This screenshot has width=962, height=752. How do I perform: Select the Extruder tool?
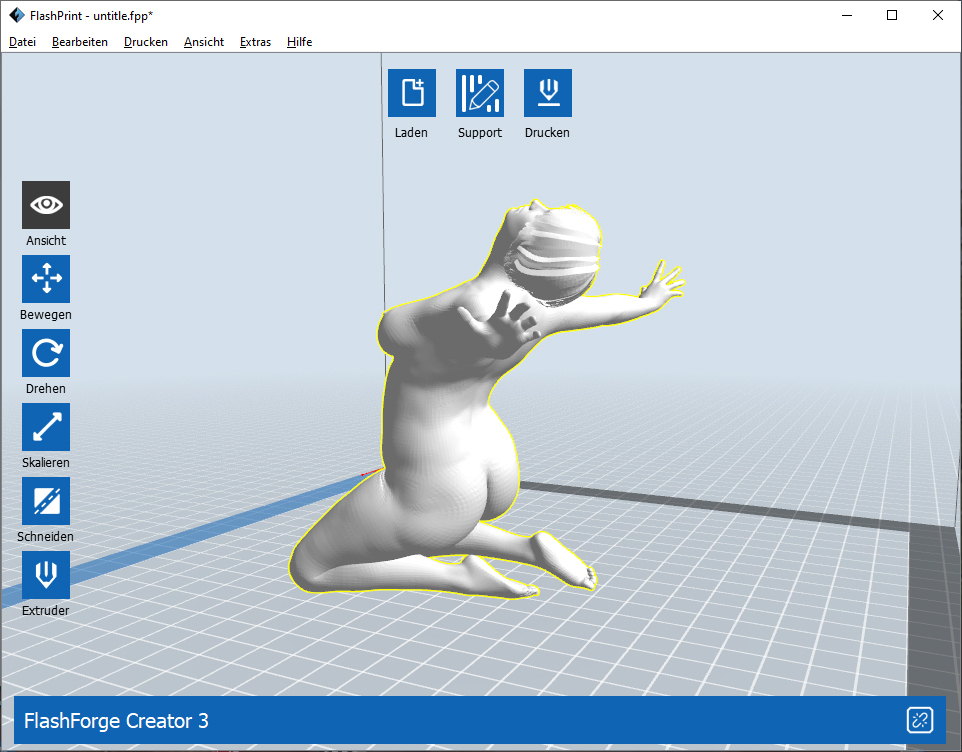46,575
